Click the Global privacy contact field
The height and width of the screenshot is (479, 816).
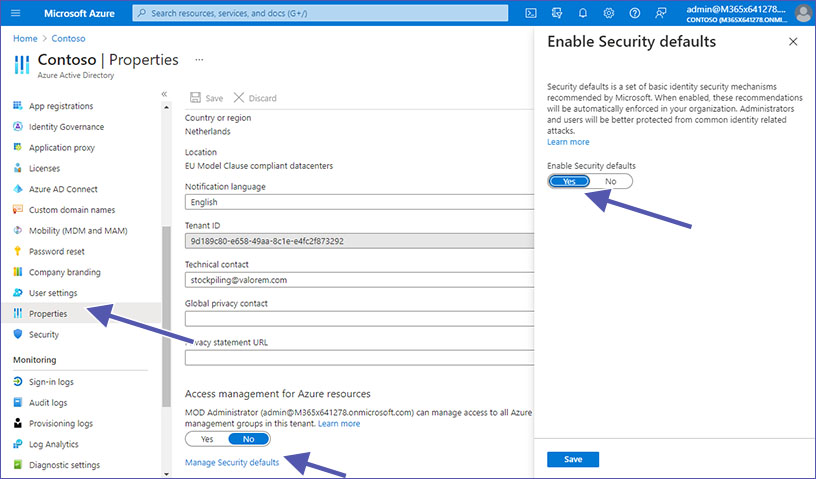[360, 319]
